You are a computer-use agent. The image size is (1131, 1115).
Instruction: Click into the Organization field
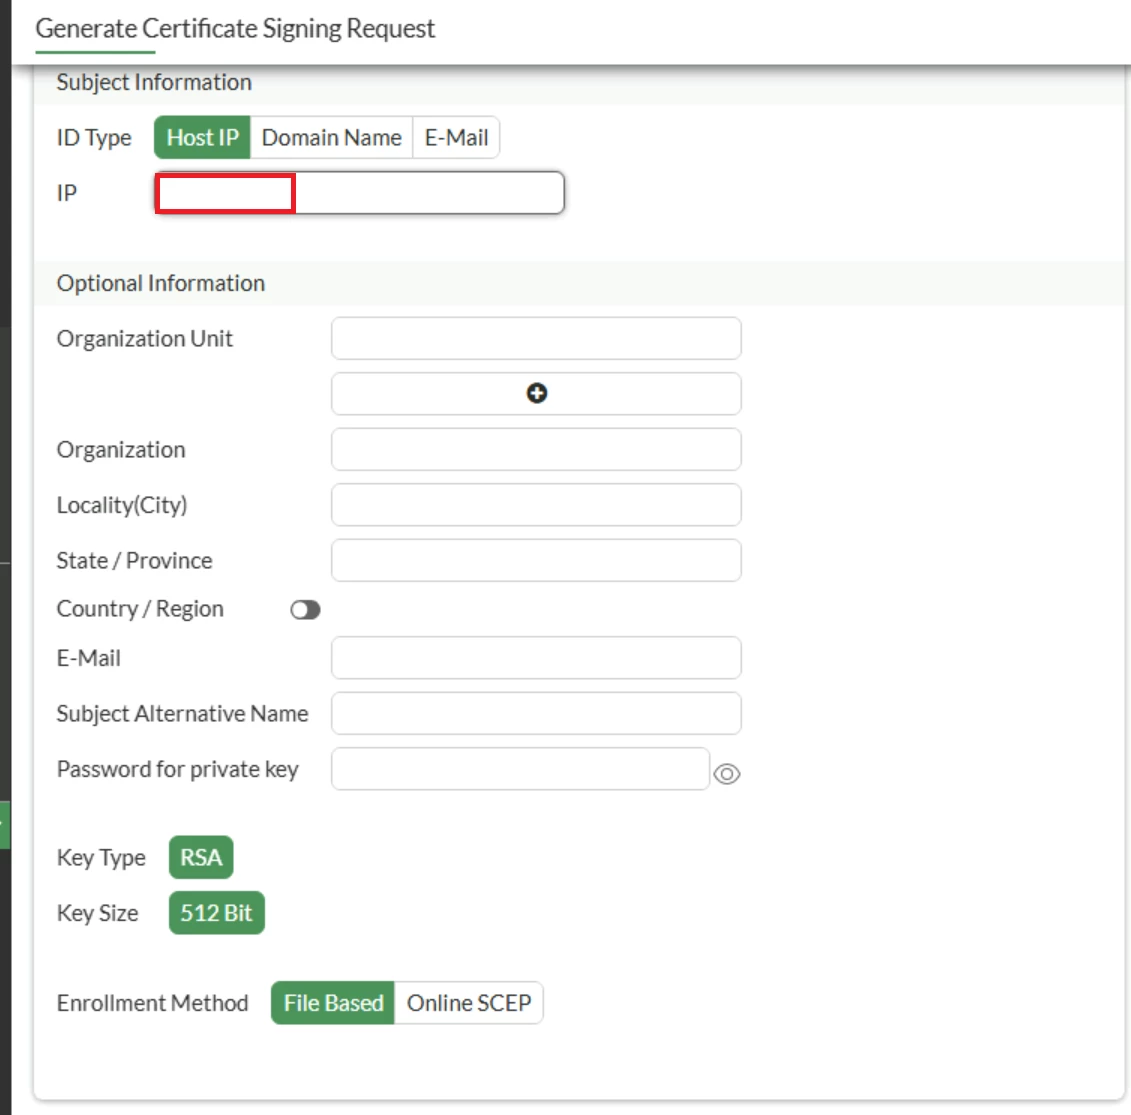point(536,449)
